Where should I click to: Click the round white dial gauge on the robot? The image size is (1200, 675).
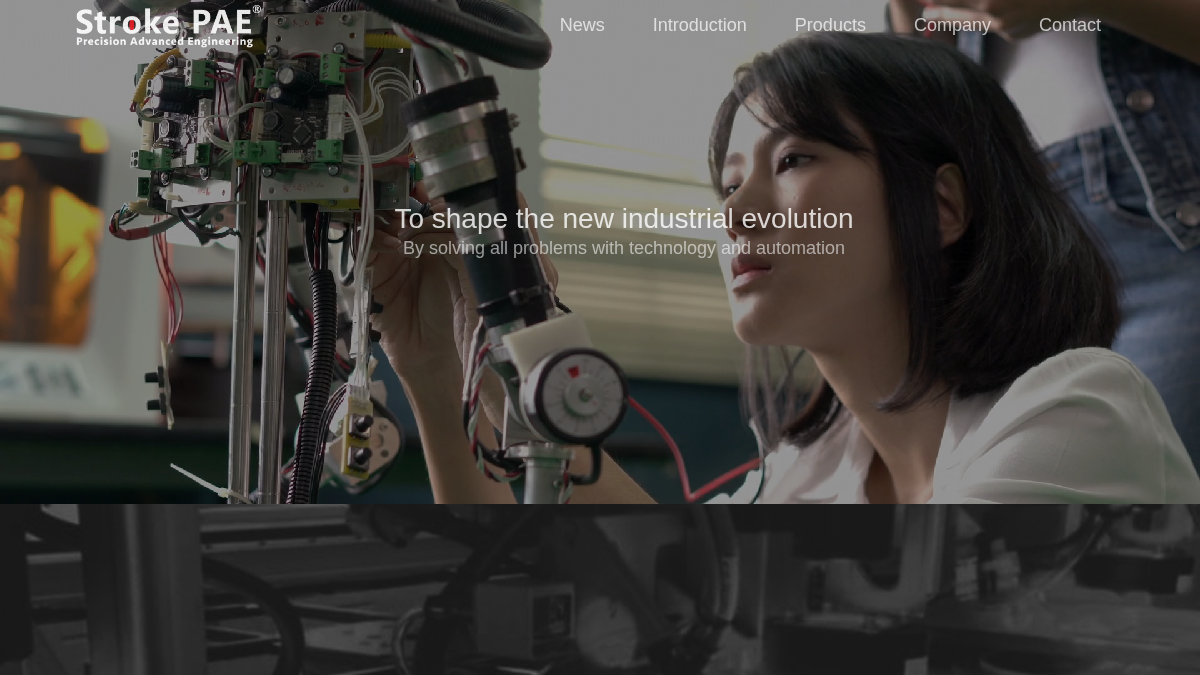575,395
